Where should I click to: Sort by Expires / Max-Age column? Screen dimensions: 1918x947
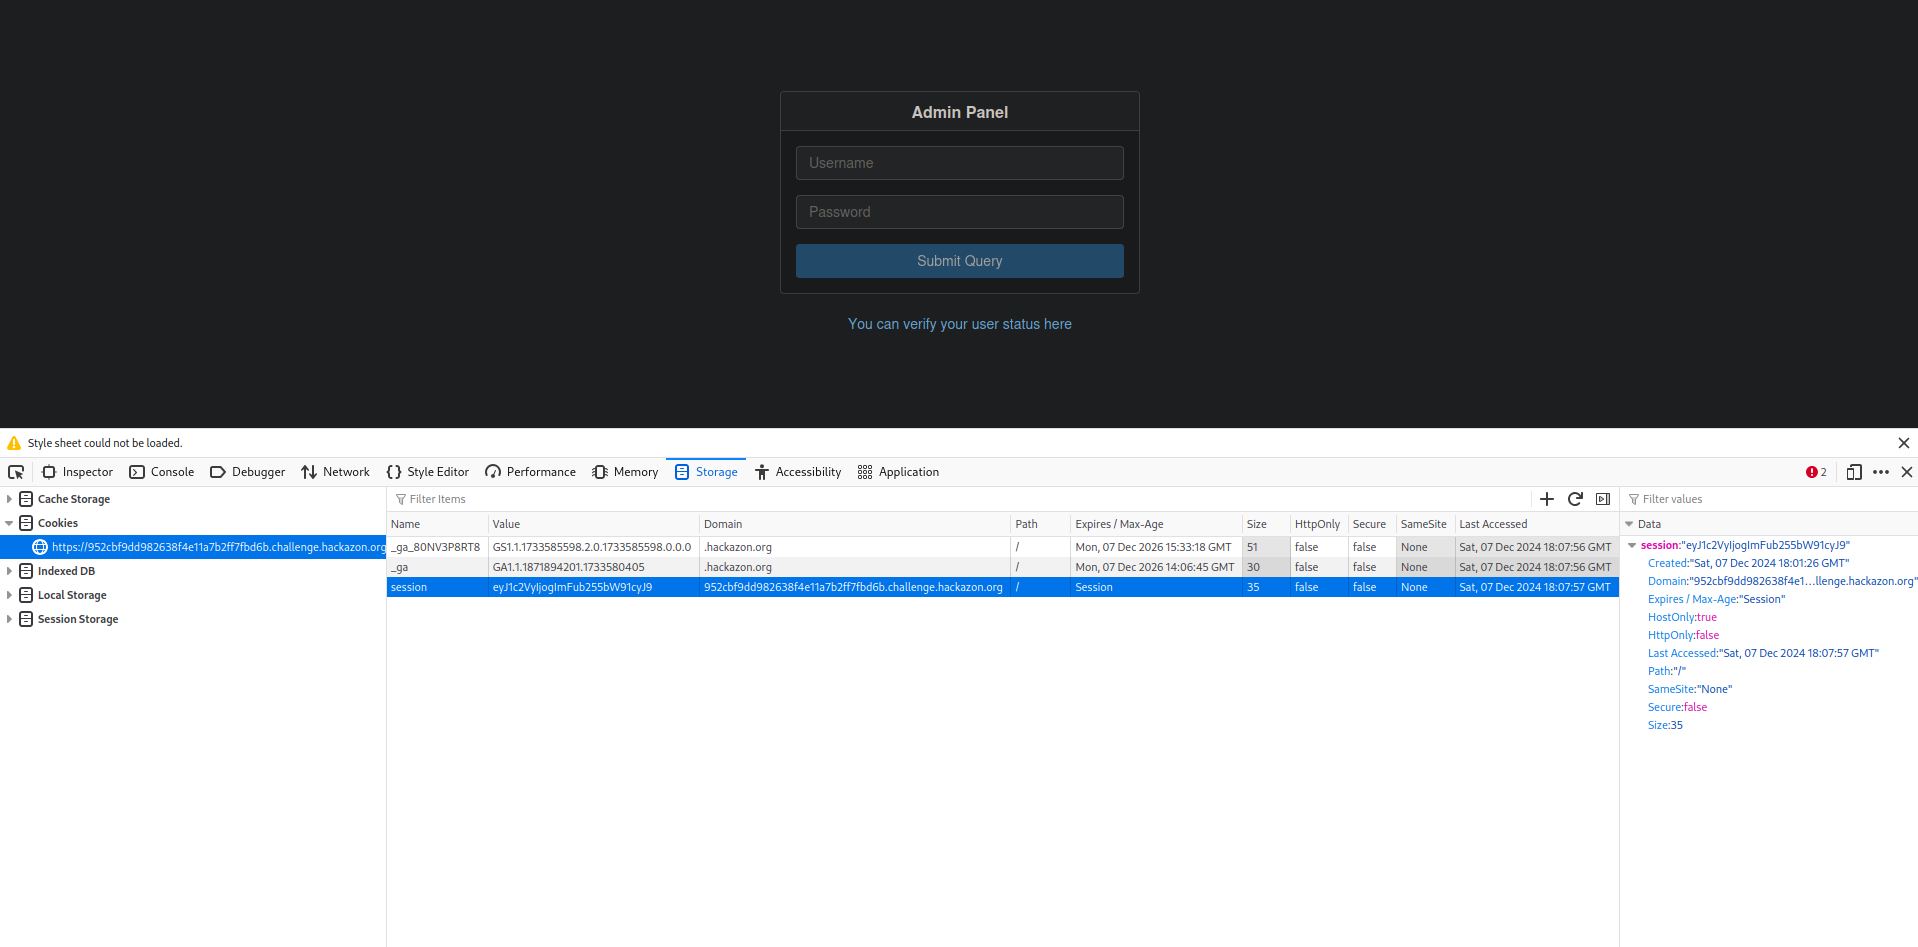coord(1156,524)
